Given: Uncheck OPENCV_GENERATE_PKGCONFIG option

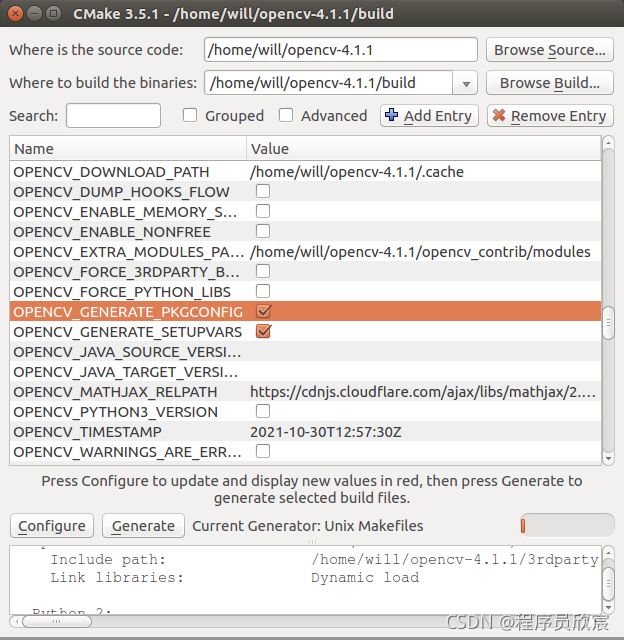Looking at the screenshot, I should 263,312.
